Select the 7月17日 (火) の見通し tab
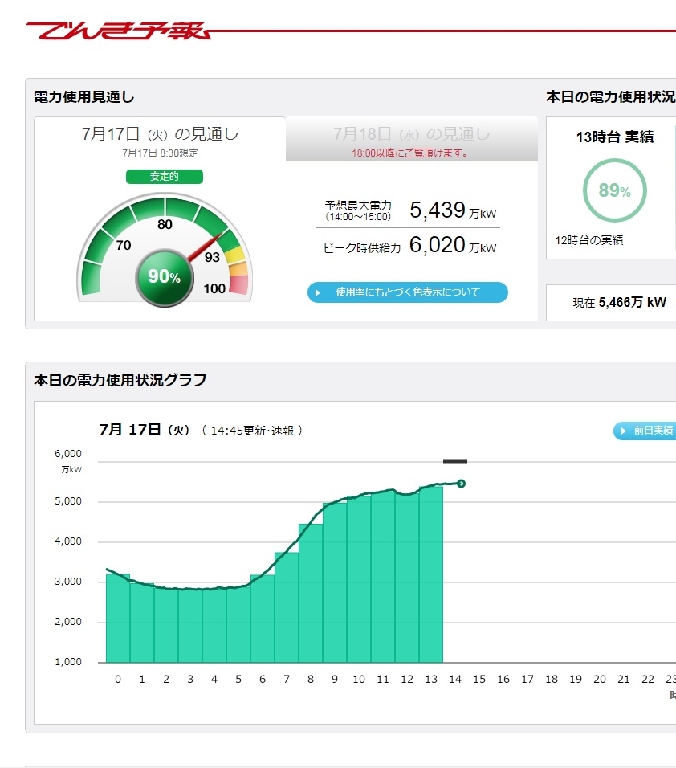The width and height of the screenshot is (676, 768). (x=160, y=140)
